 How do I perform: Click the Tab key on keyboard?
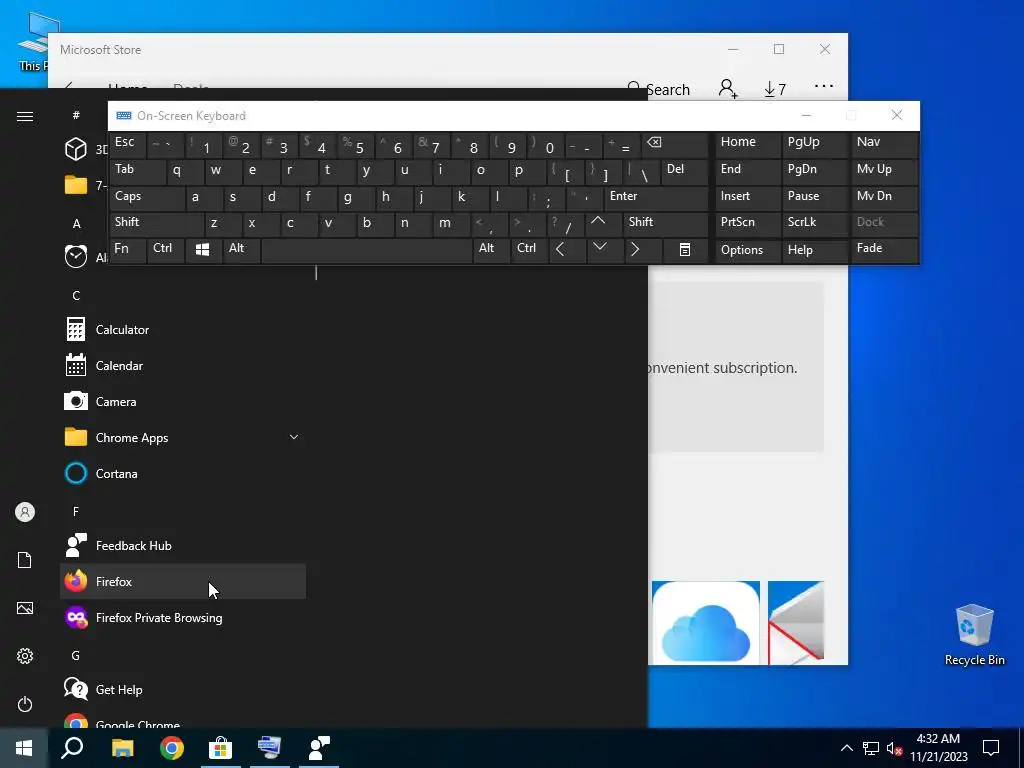tap(137, 171)
